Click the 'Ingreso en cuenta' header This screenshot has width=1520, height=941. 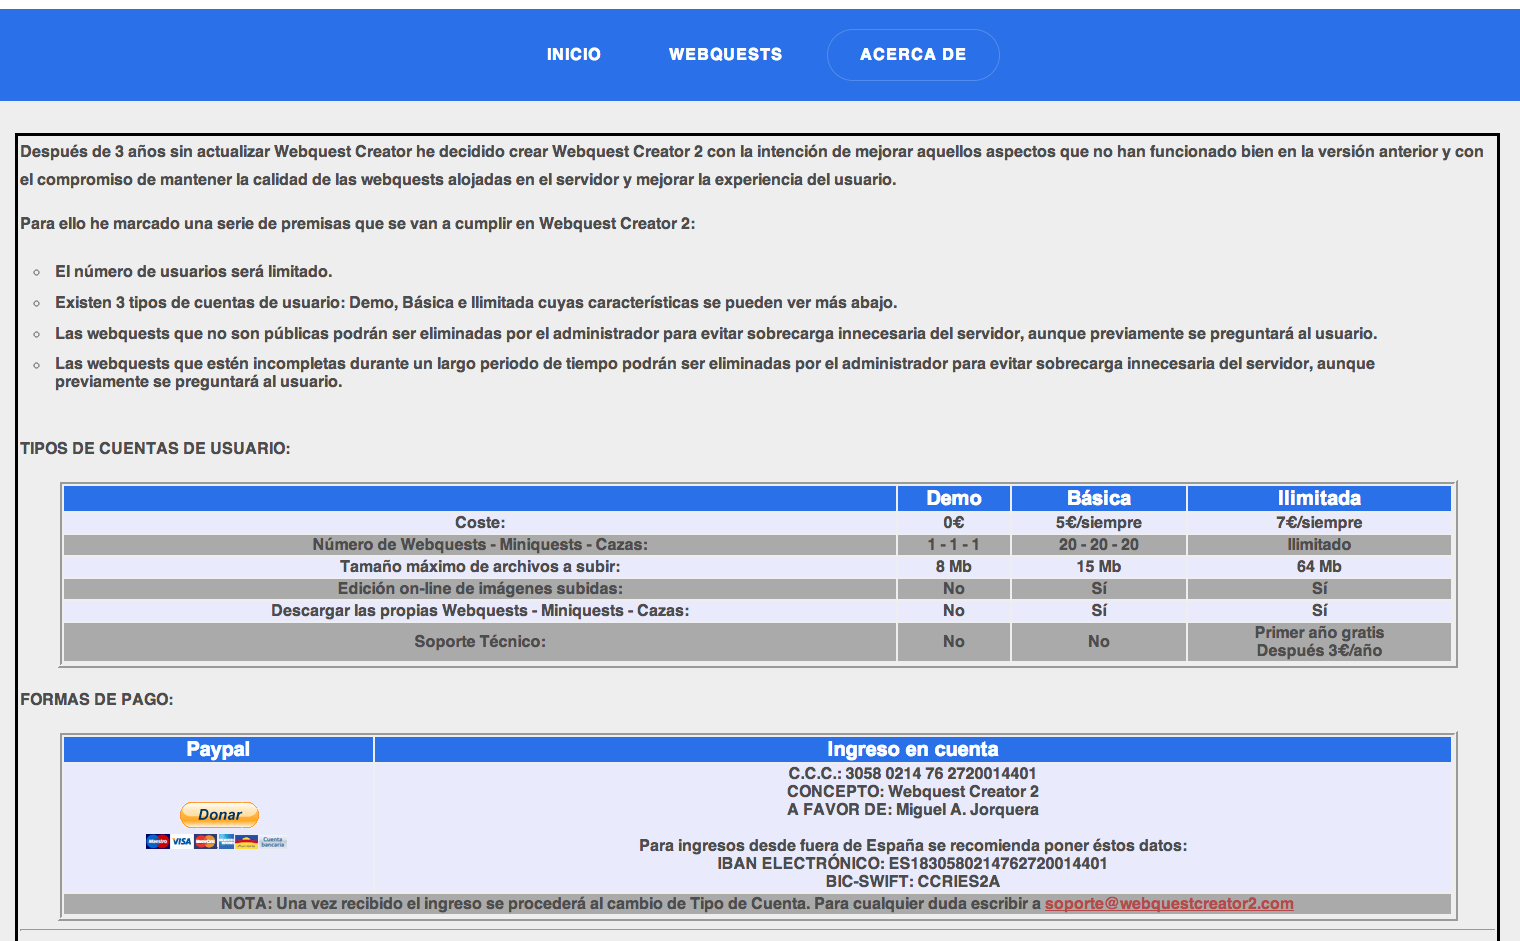coord(912,750)
